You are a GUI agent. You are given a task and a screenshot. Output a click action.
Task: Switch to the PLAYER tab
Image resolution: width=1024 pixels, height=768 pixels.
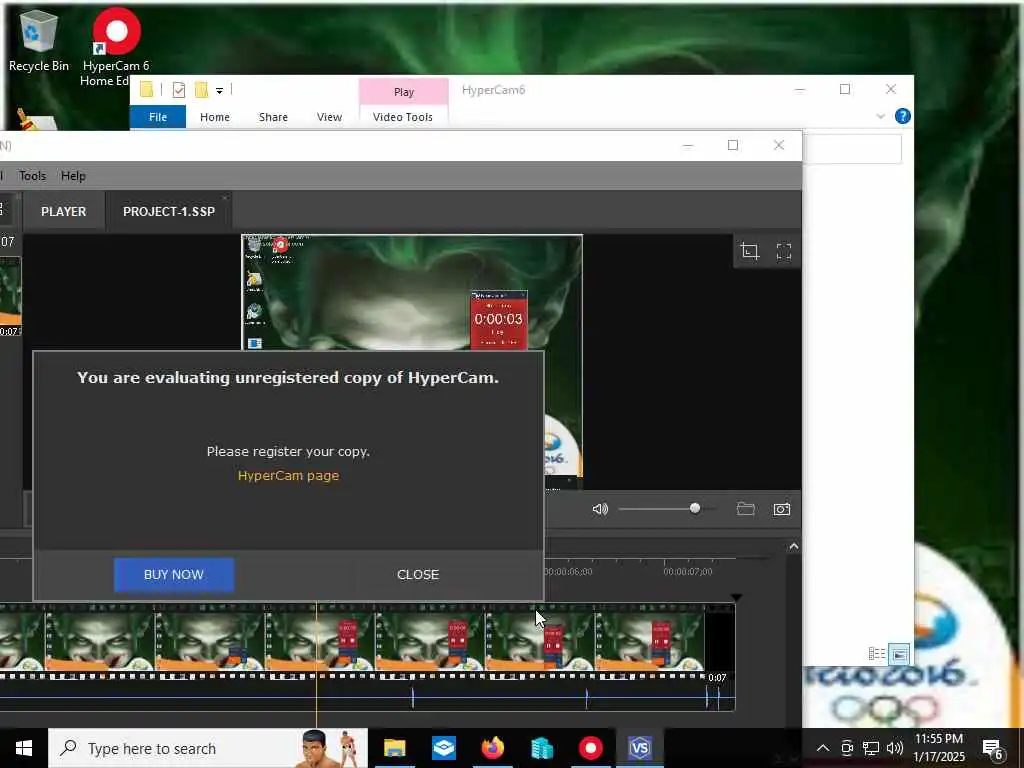[x=63, y=212]
